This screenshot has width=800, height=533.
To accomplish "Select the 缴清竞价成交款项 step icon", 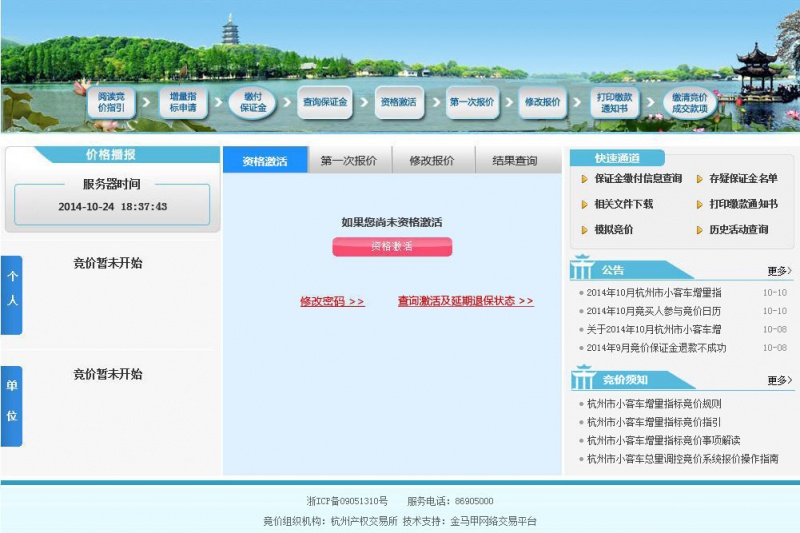I will 689,102.
